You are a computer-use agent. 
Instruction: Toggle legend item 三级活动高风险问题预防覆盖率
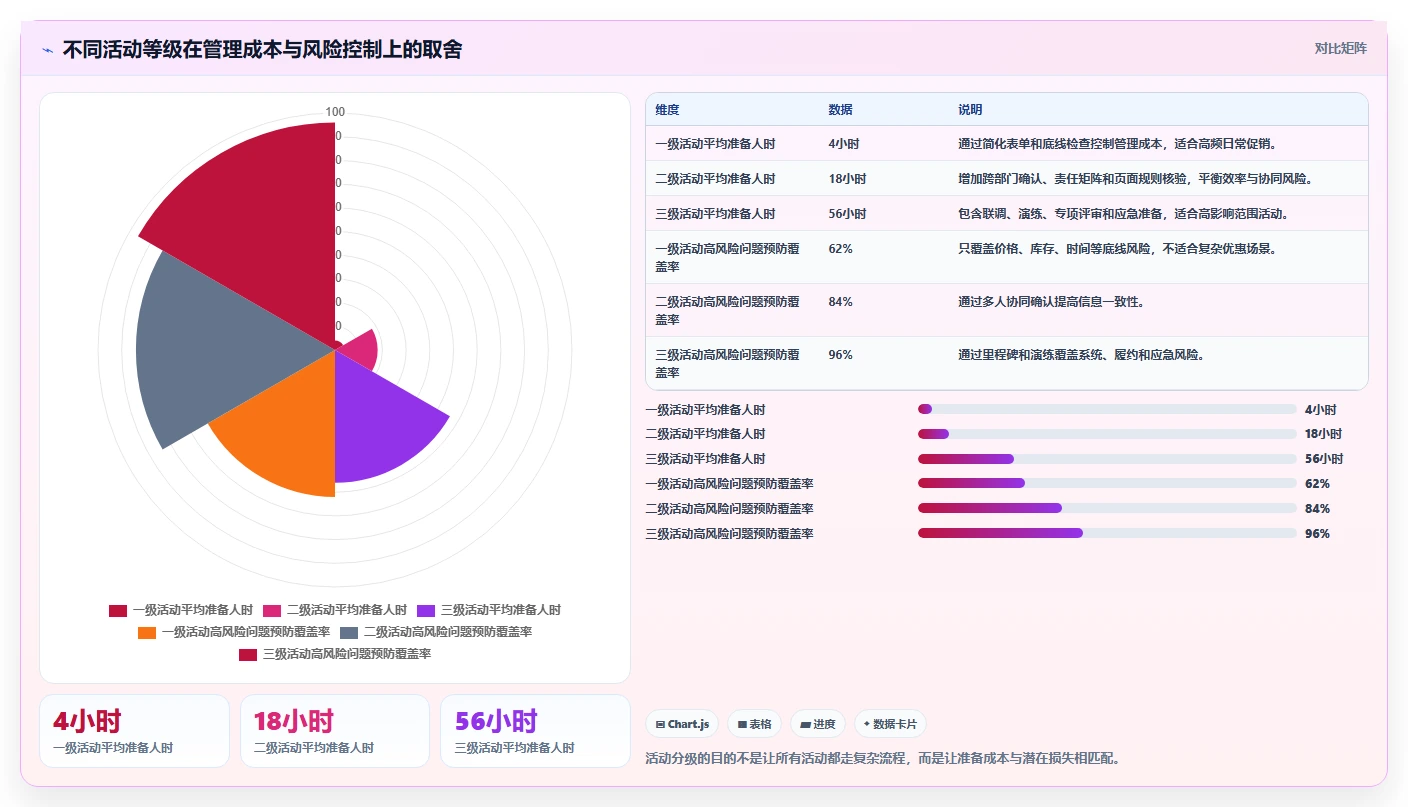tap(335, 654)
